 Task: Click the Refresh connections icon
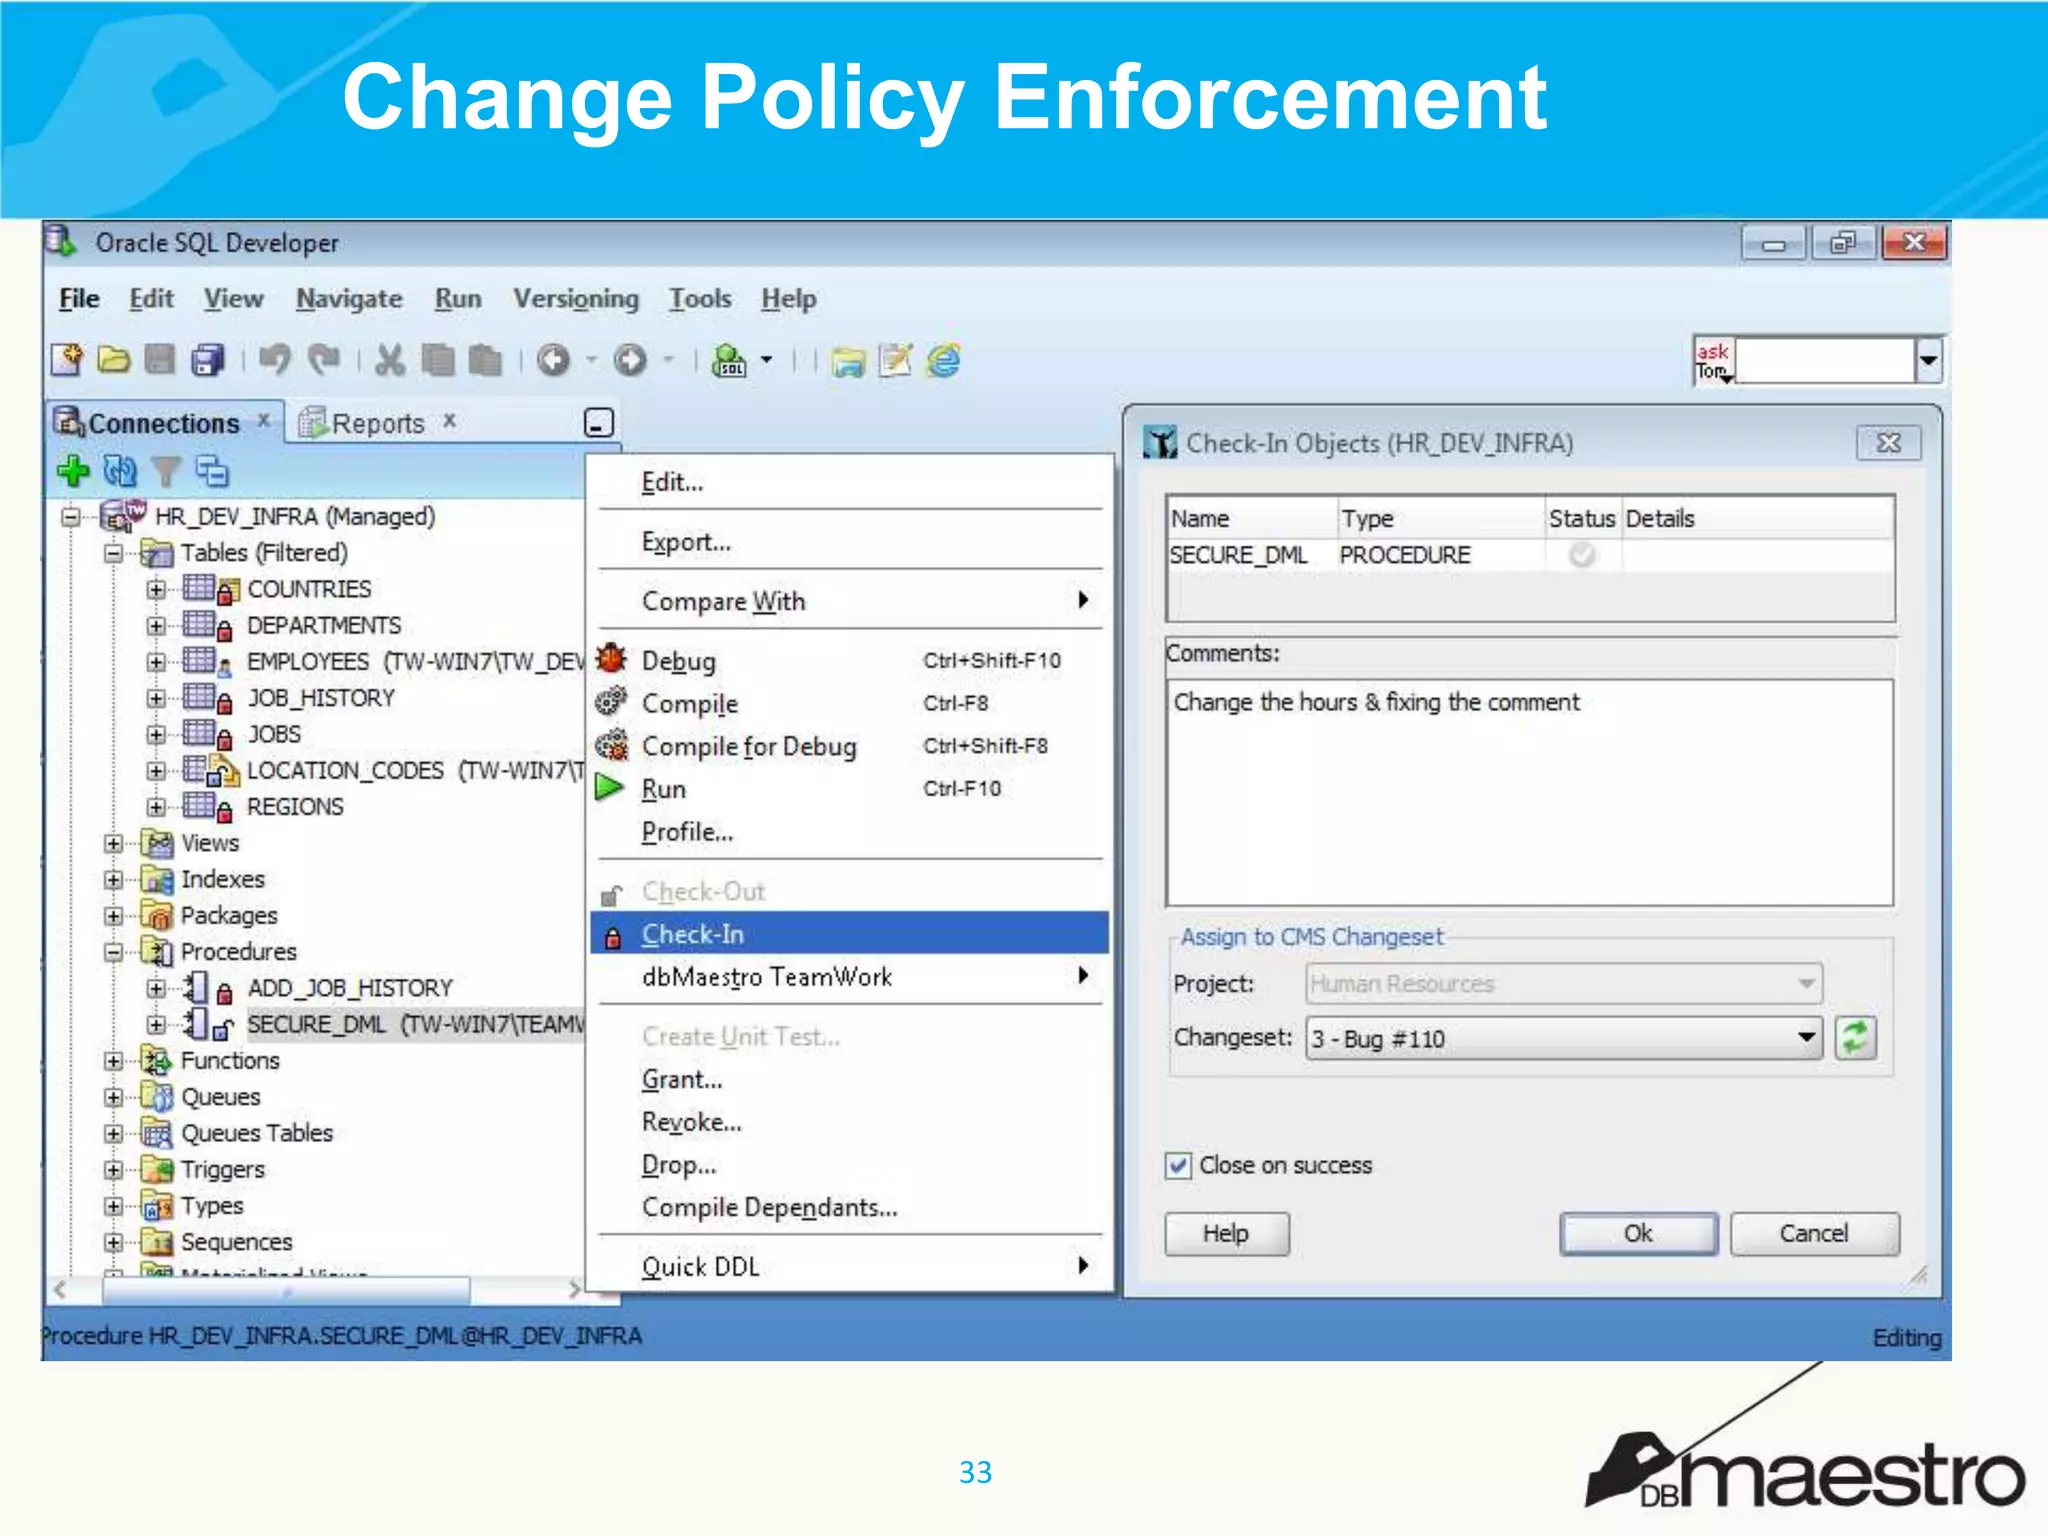(x=120, y=470)
